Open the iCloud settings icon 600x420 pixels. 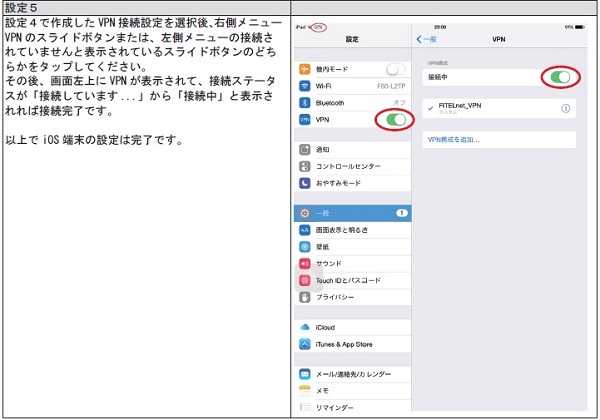pos(305,327)
